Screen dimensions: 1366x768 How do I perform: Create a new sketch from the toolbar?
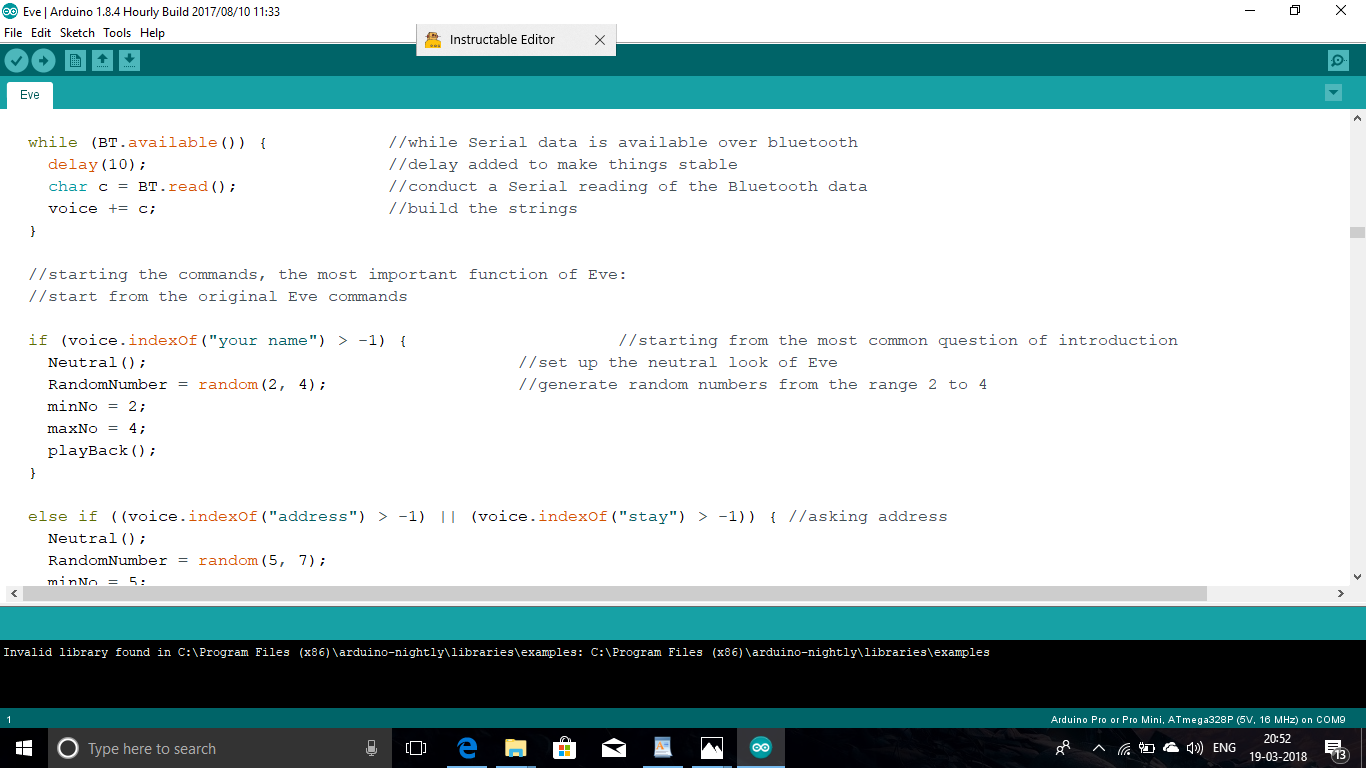[75, 60]
